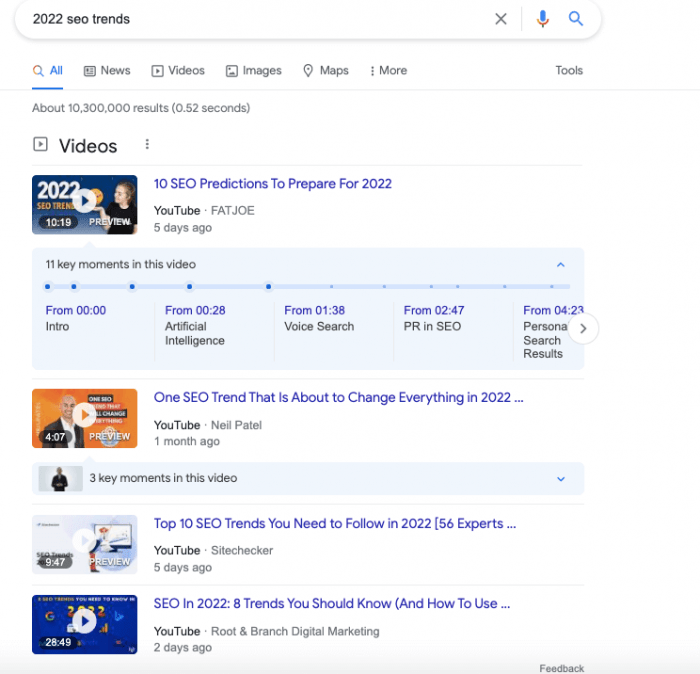
Task: Jump to 00:28 timeline dot
Action: point(74,287)
